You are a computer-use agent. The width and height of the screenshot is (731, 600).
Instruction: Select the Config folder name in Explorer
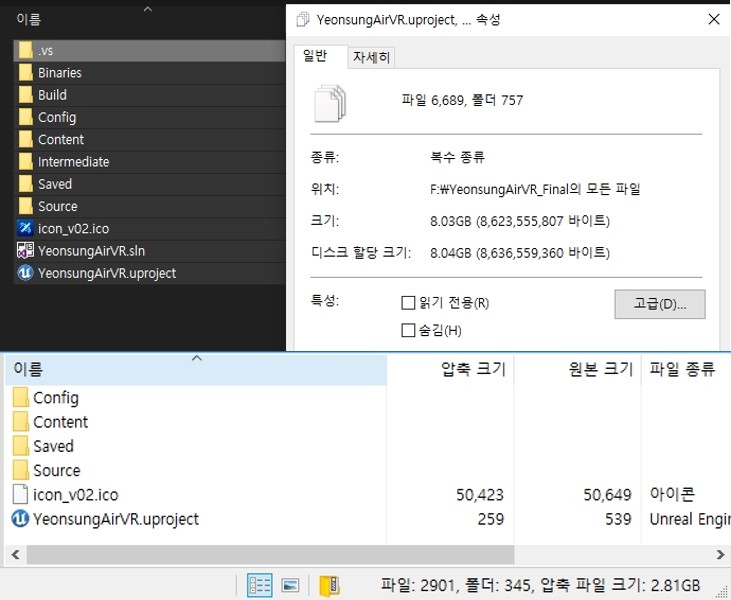(57, 117)
